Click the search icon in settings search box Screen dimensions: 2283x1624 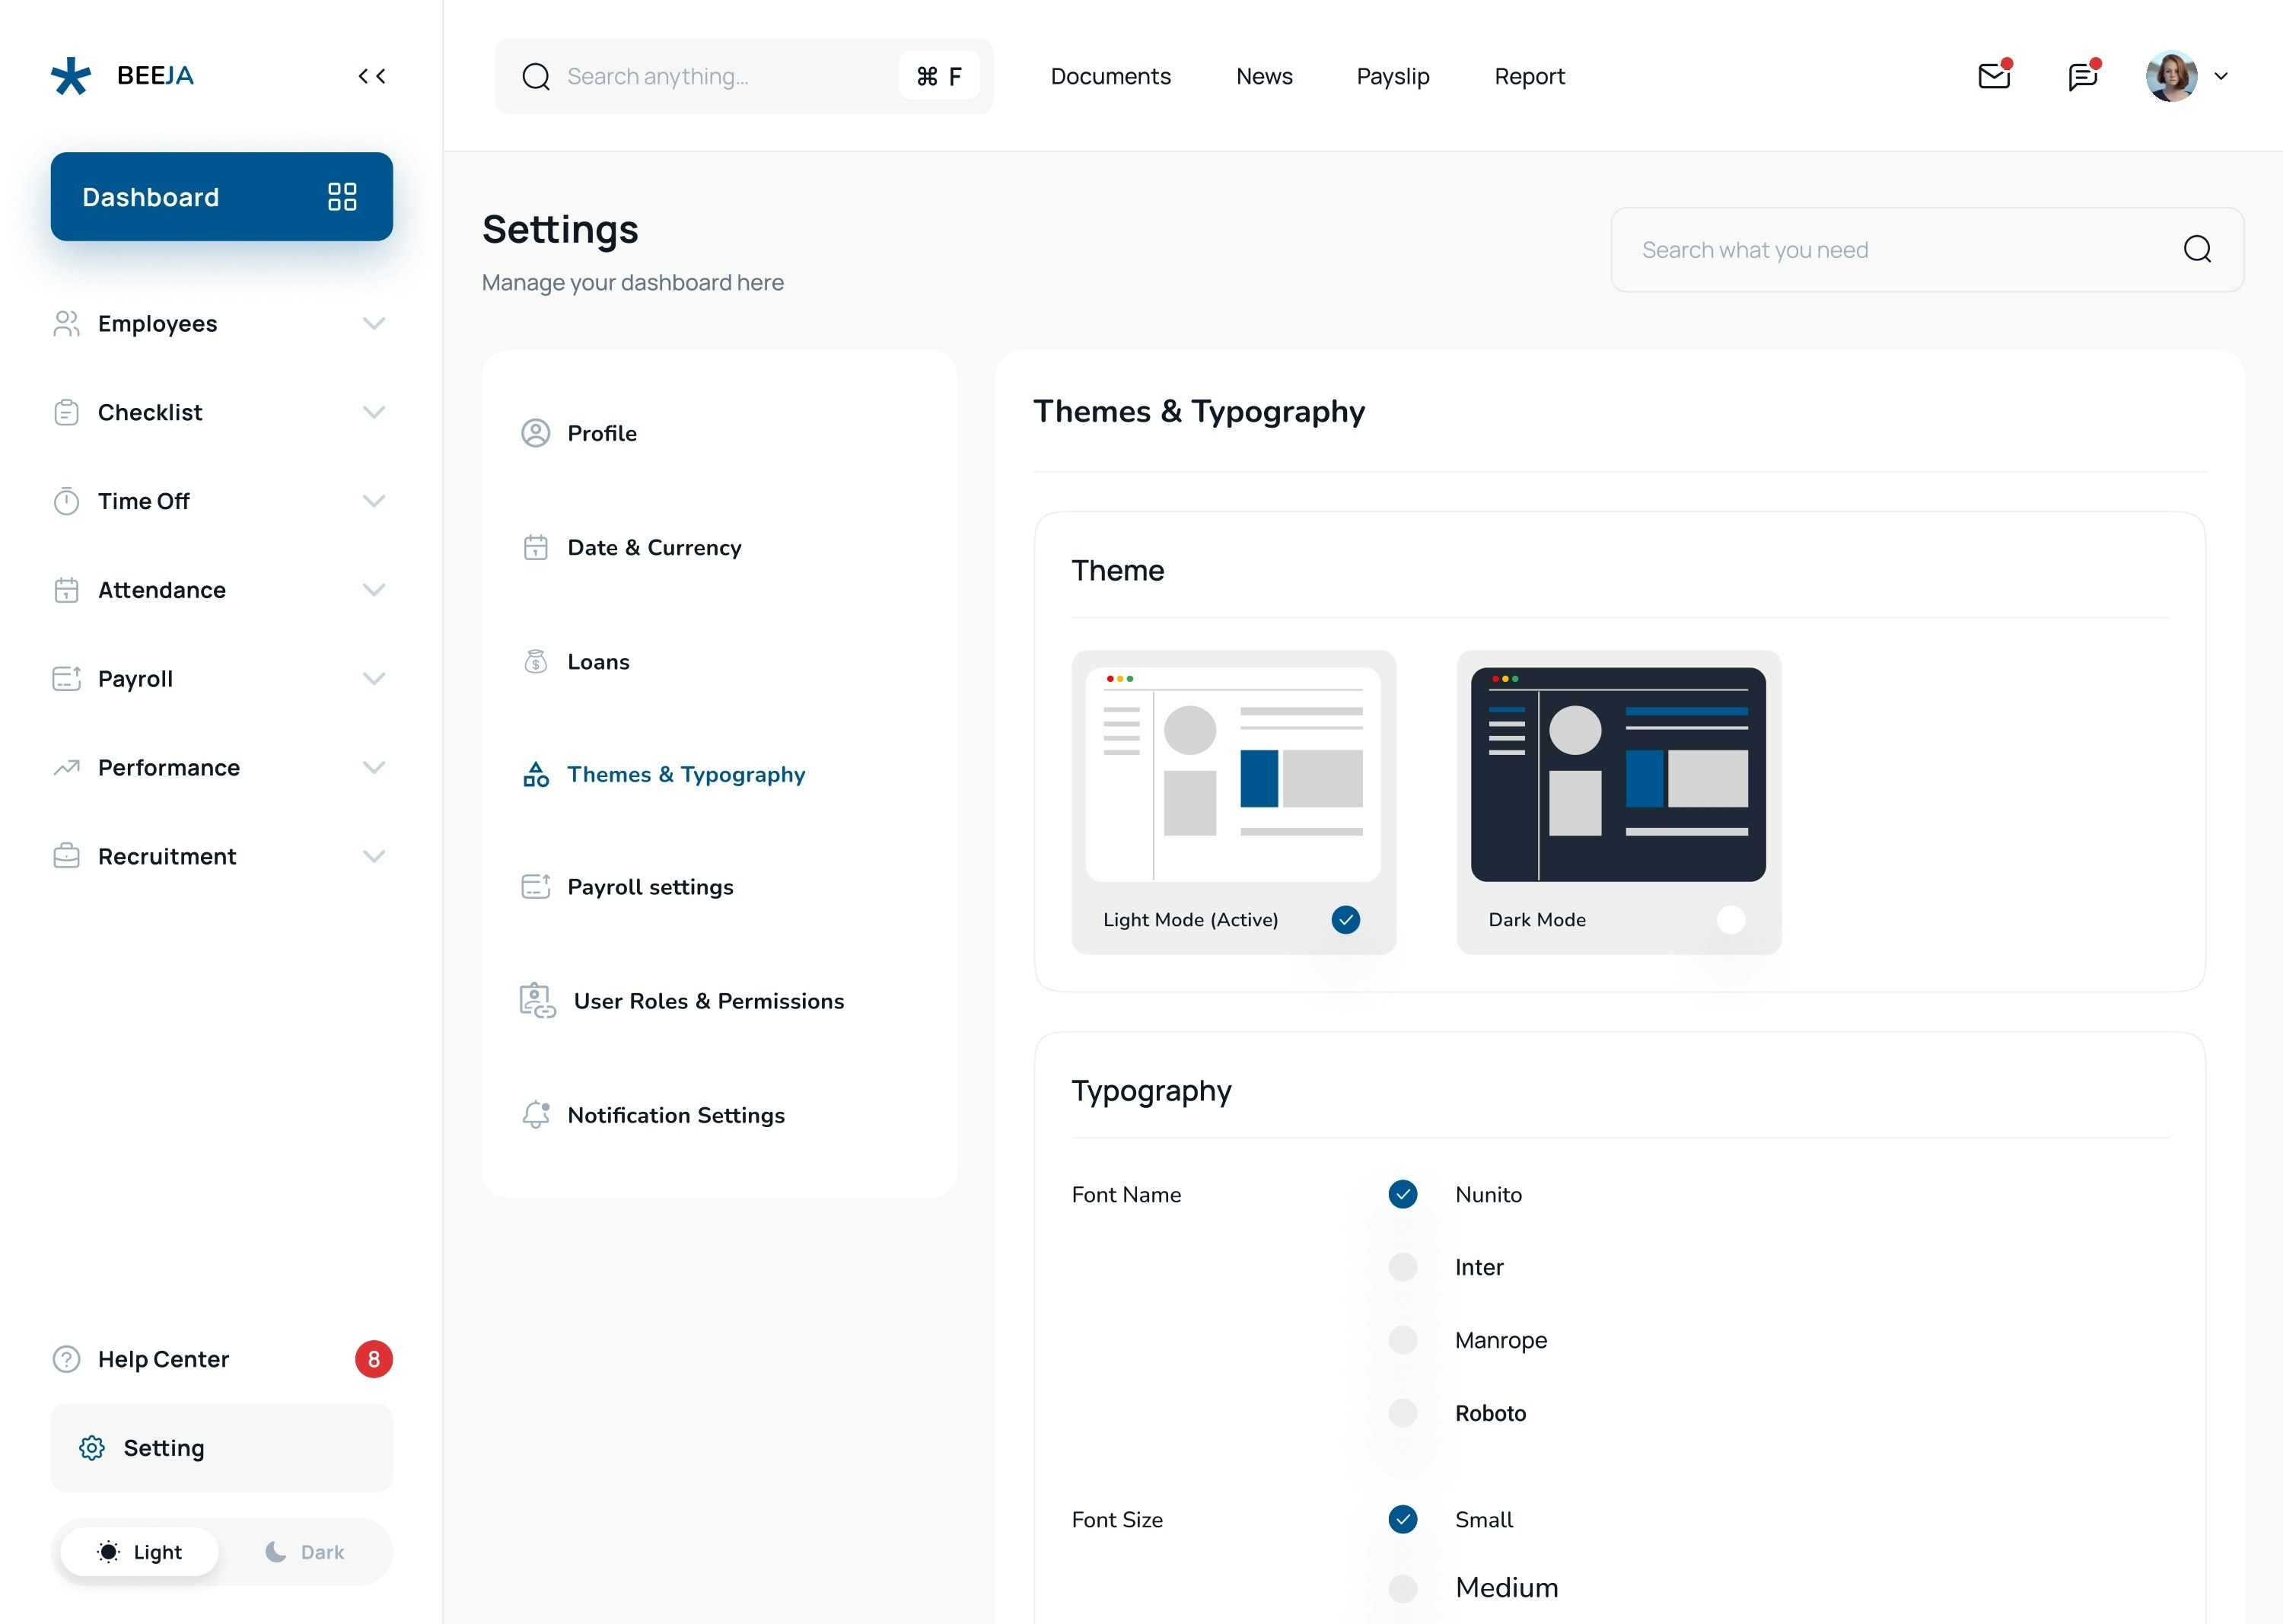(2197, 249)
